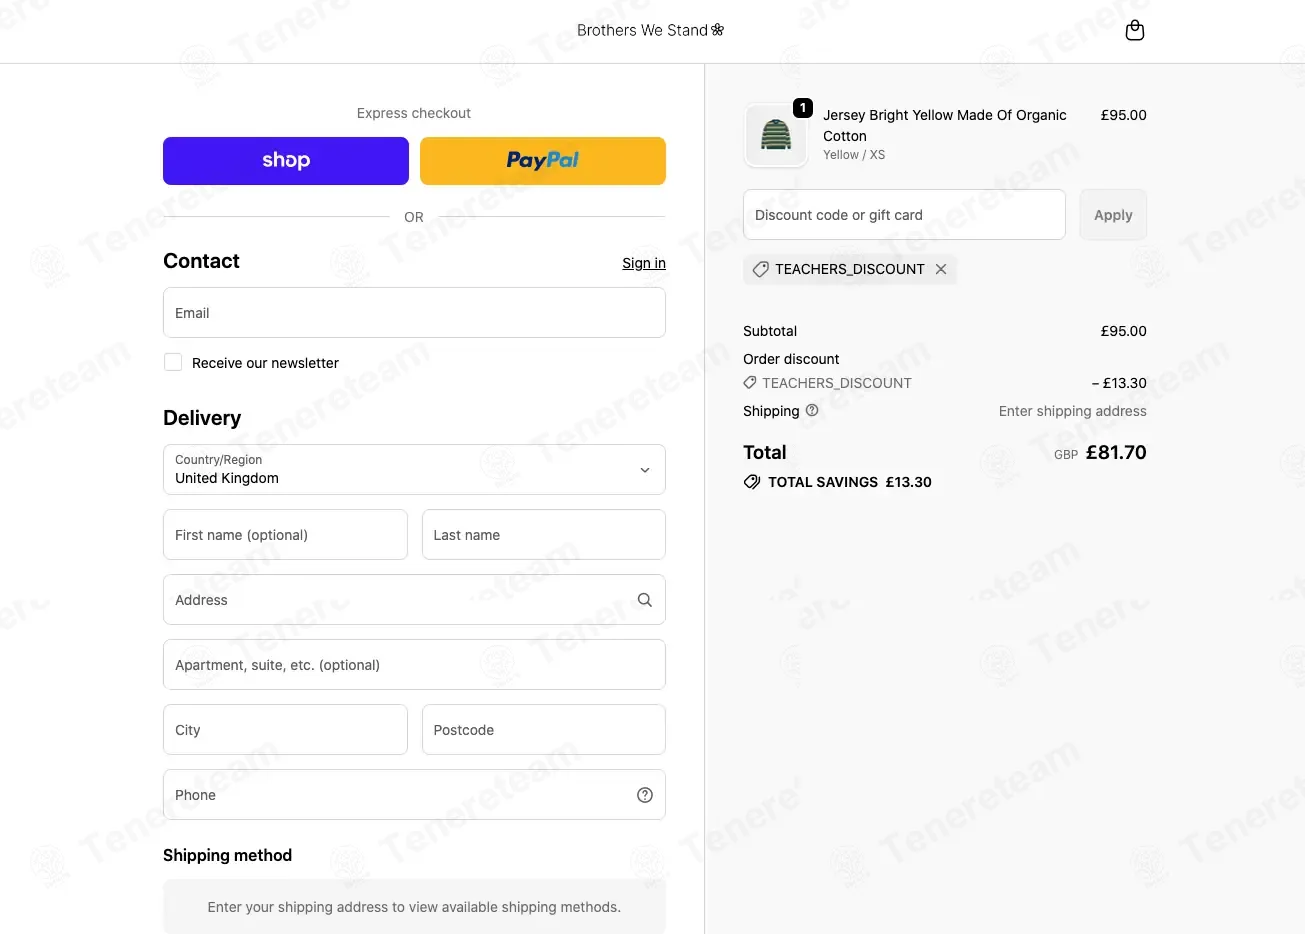Click the address search magnifier icon

[x=645, y=600]
